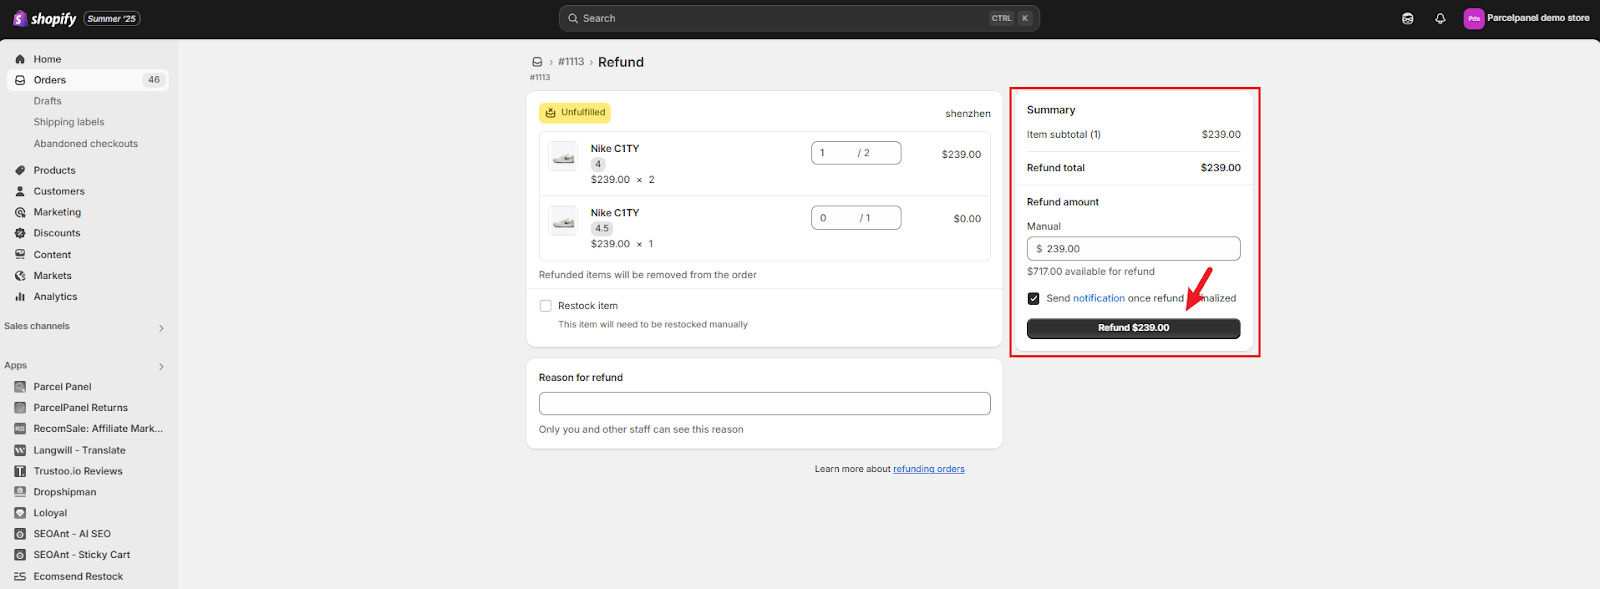
Task: Click the Unfulfilled status badge
Action: [x=575, y=113]
